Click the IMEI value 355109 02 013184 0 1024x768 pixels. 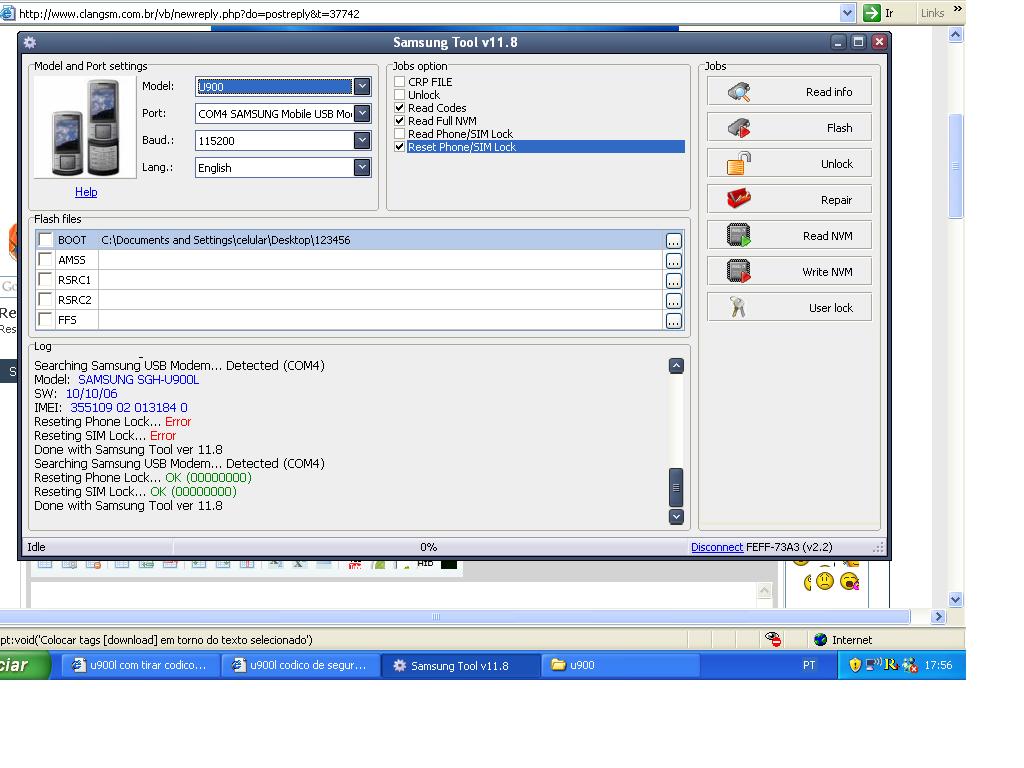point(129,408)
